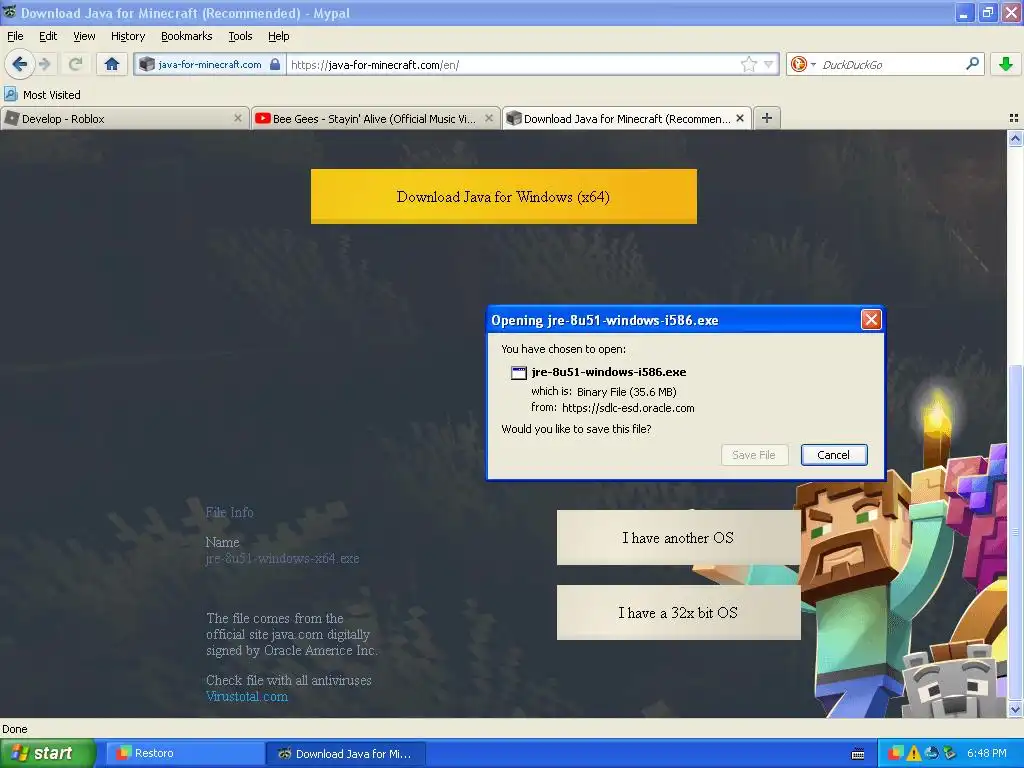
Task: Open the Downloads green arrow button
Action: pyautogui.click(x=1006, y=64)
